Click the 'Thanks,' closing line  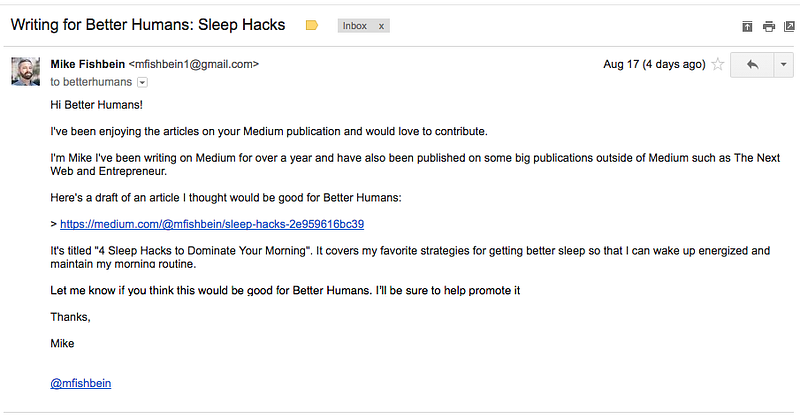[70, 317]
